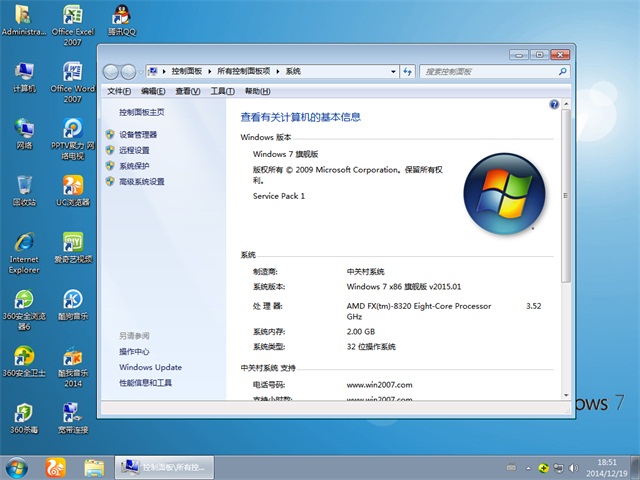Open the 计算机 desktop icon
This screenshot has height=480, width=640.
point(24,77)
